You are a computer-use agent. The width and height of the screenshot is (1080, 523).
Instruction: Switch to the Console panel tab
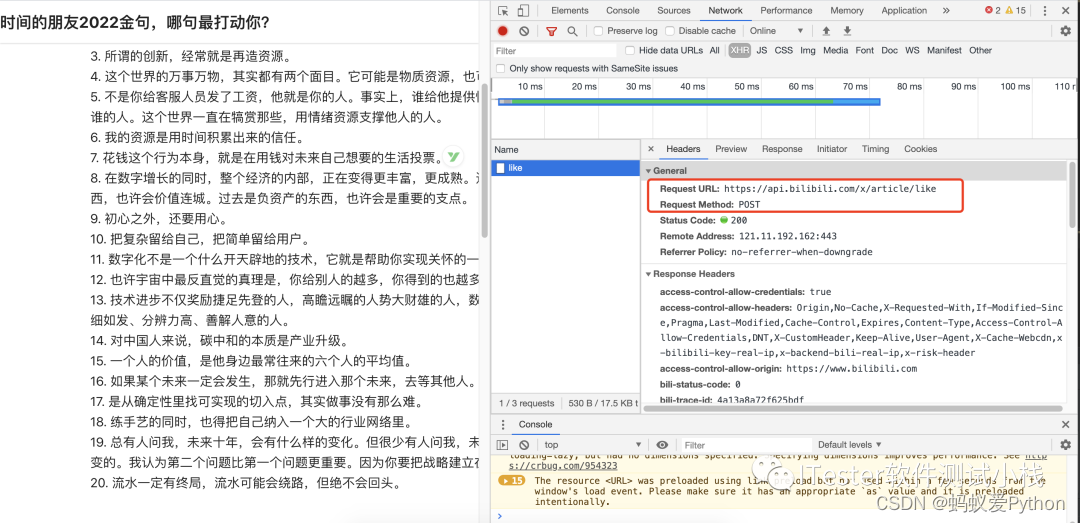pyautogui.click(x=623, y=10)
